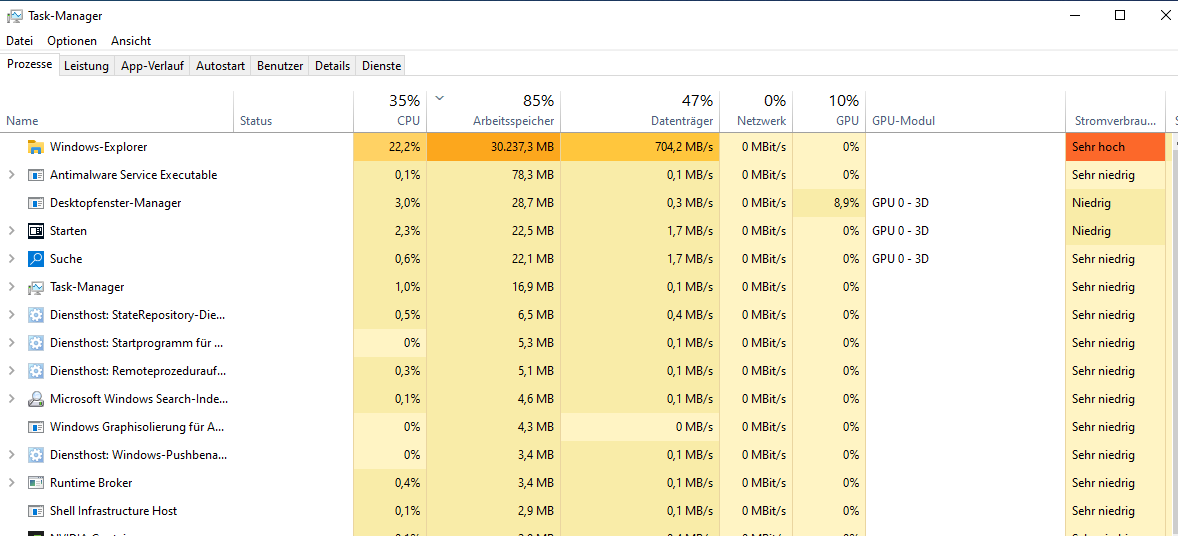
Task: Expand the Starten process group
Action: (11, 231)
